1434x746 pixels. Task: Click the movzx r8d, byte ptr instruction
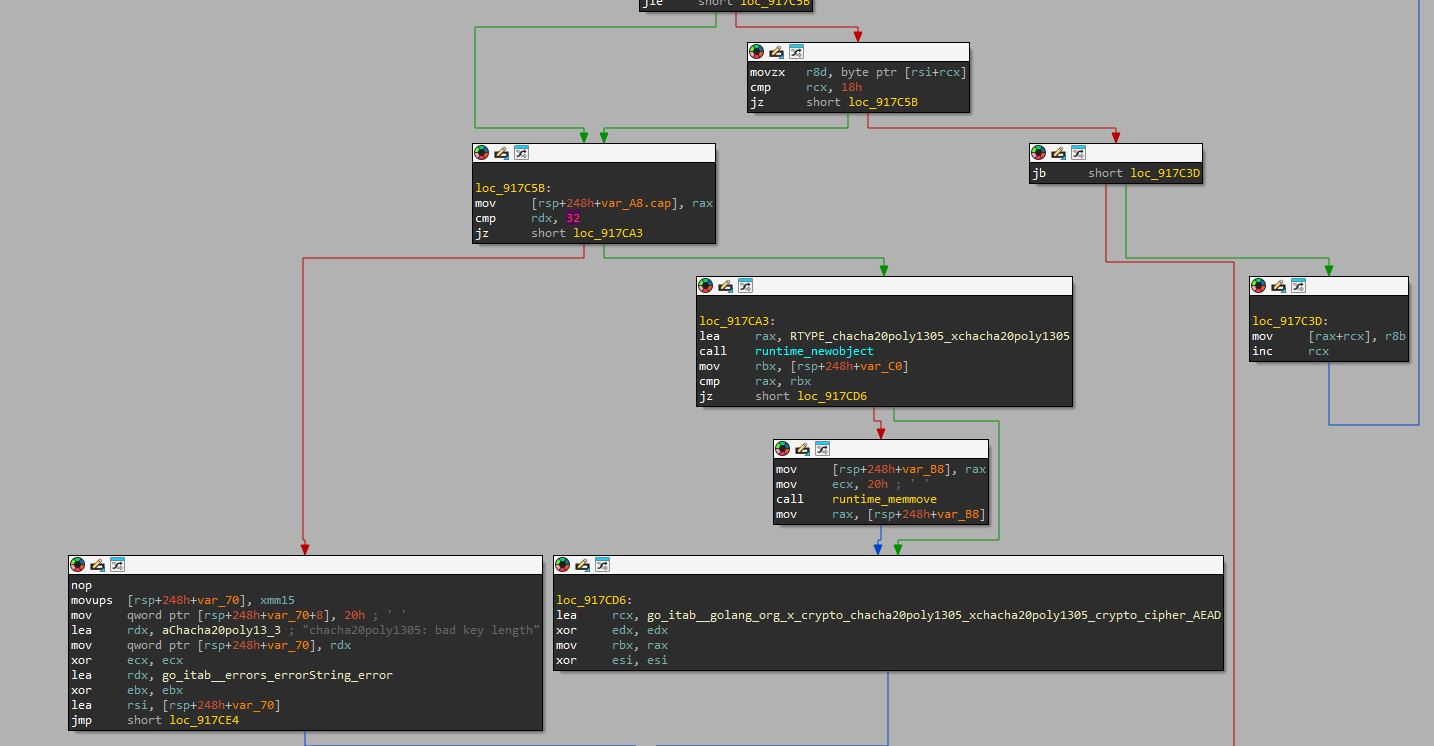pyautogui.click(x=859, y=72)
